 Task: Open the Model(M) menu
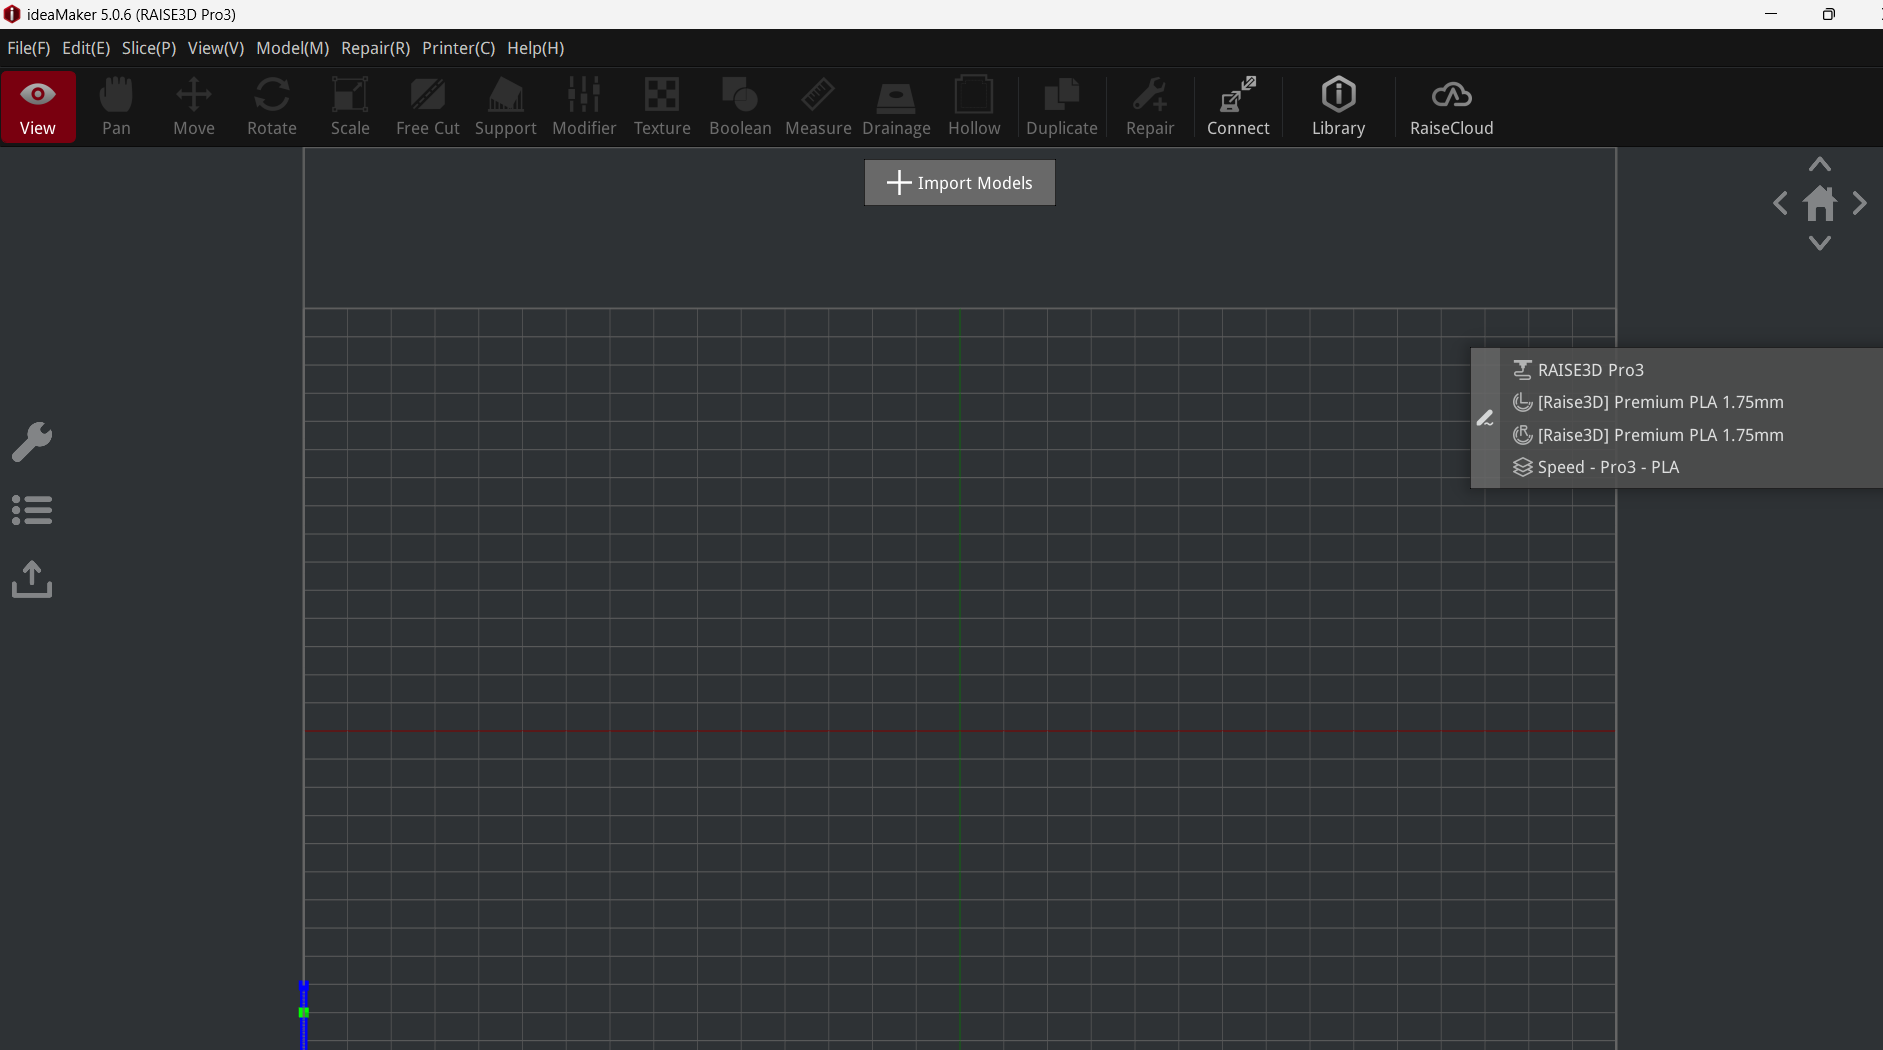(x=293, y=48)
